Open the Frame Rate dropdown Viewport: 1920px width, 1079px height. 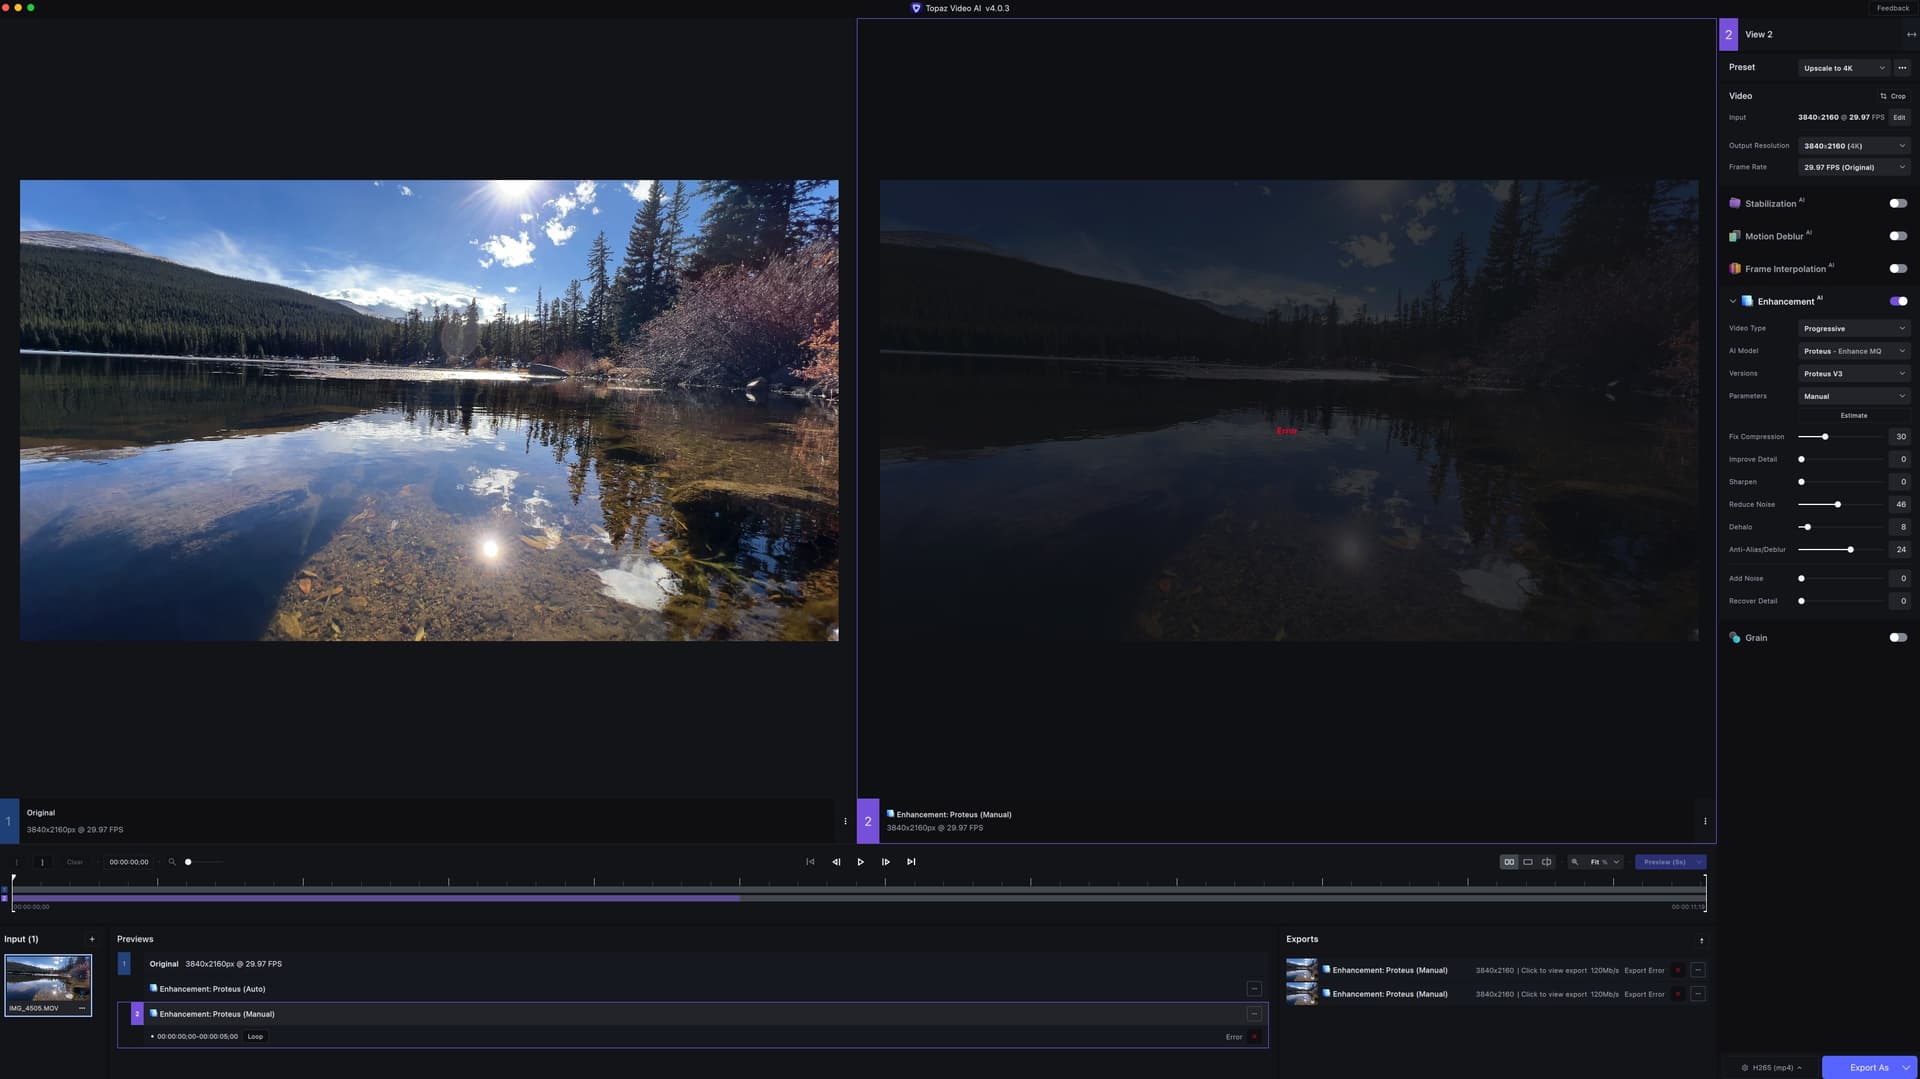click(x=1854, y=167)
